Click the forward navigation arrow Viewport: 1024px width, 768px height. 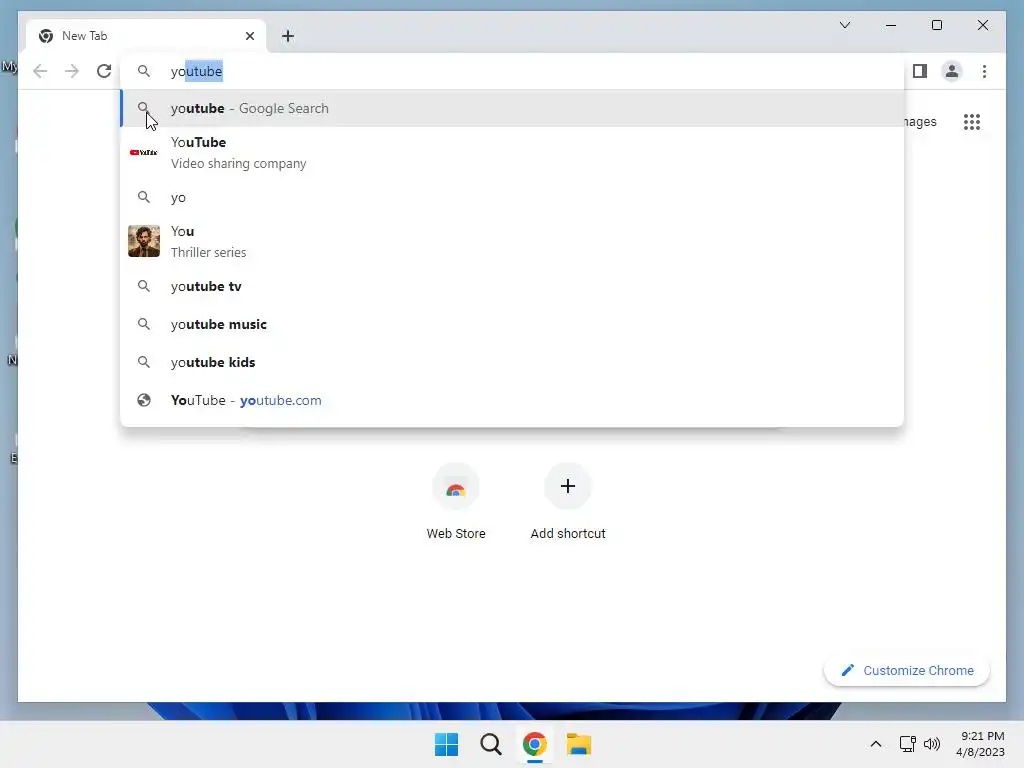[72, 71]
